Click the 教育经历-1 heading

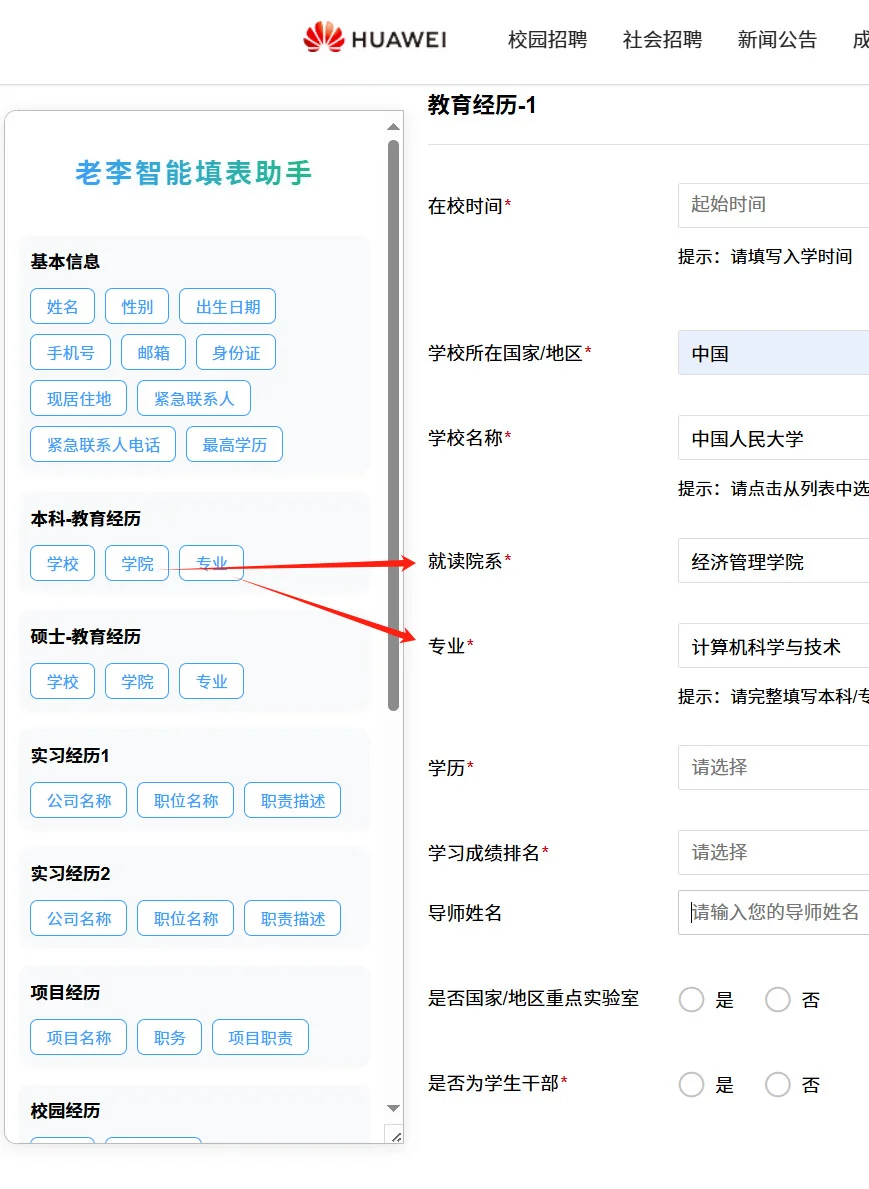click(482, 105)
